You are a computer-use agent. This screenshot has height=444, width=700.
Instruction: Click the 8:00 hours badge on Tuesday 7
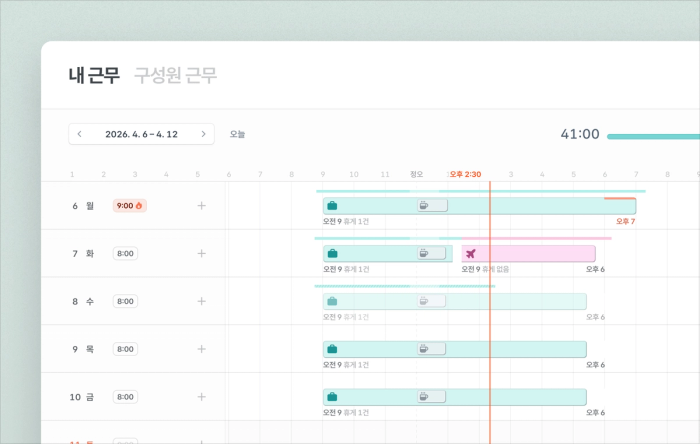125,253
